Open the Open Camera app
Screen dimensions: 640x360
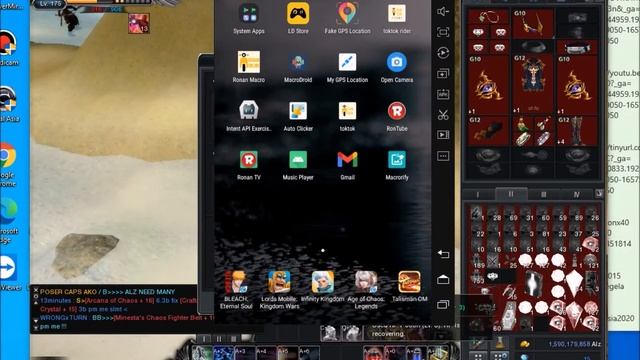397,62
